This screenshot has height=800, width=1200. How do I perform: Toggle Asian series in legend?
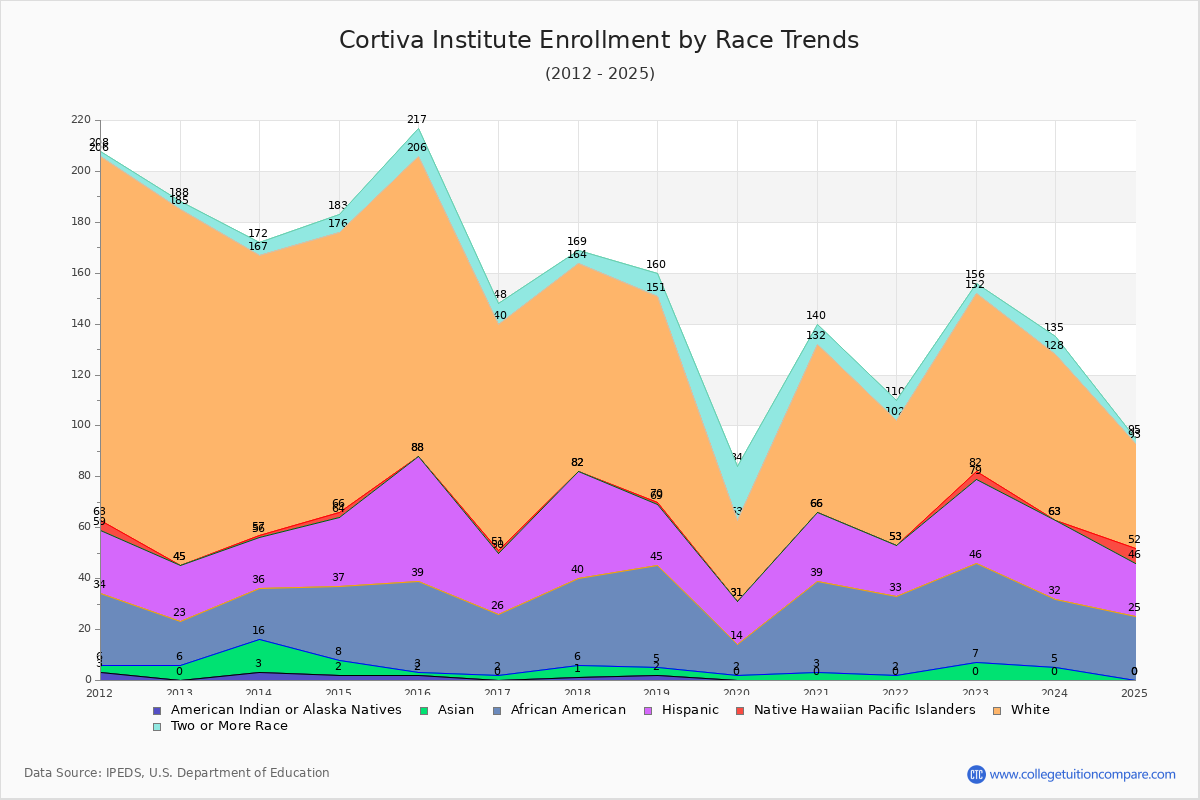point(446,710)
